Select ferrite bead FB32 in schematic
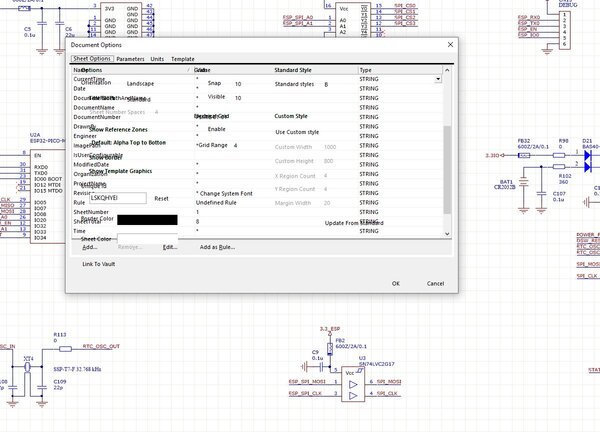This screenshot has height=432, width=600. 523,155
